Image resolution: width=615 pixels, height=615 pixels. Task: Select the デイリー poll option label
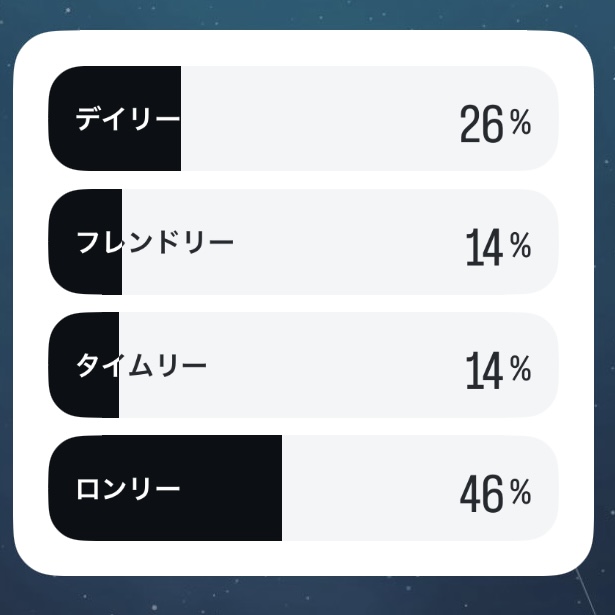128,120
